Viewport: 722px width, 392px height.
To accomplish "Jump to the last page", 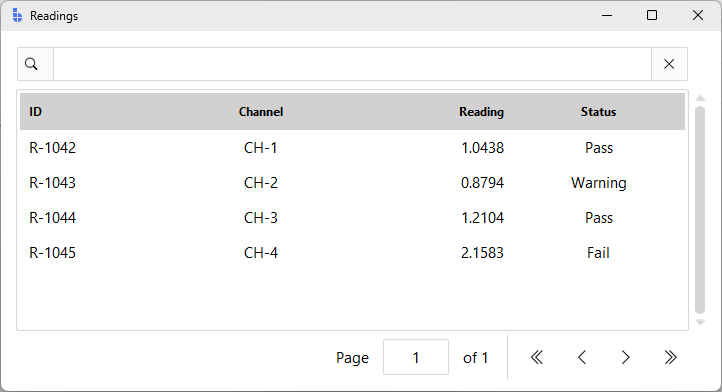I will (x=670, y=357).
